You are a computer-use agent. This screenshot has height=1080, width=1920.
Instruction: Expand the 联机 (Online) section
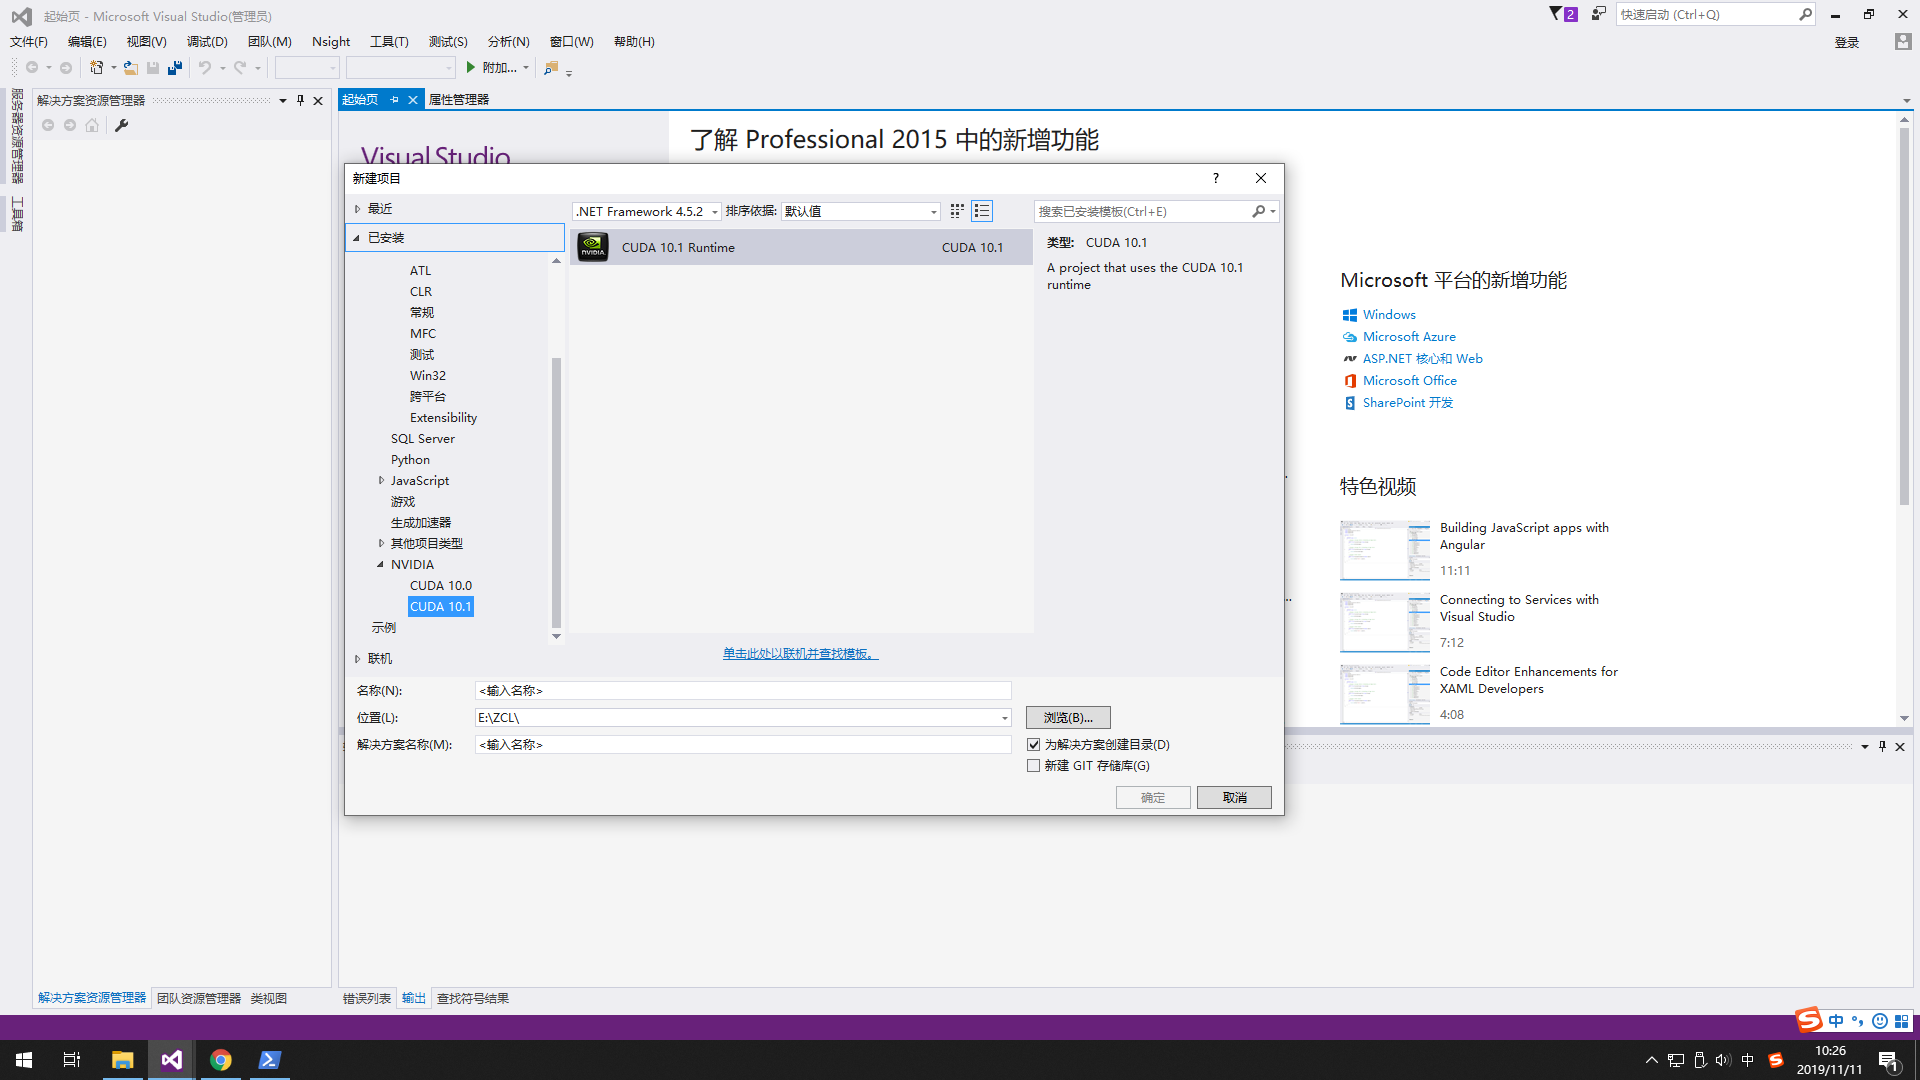click(x=357, y=658)
